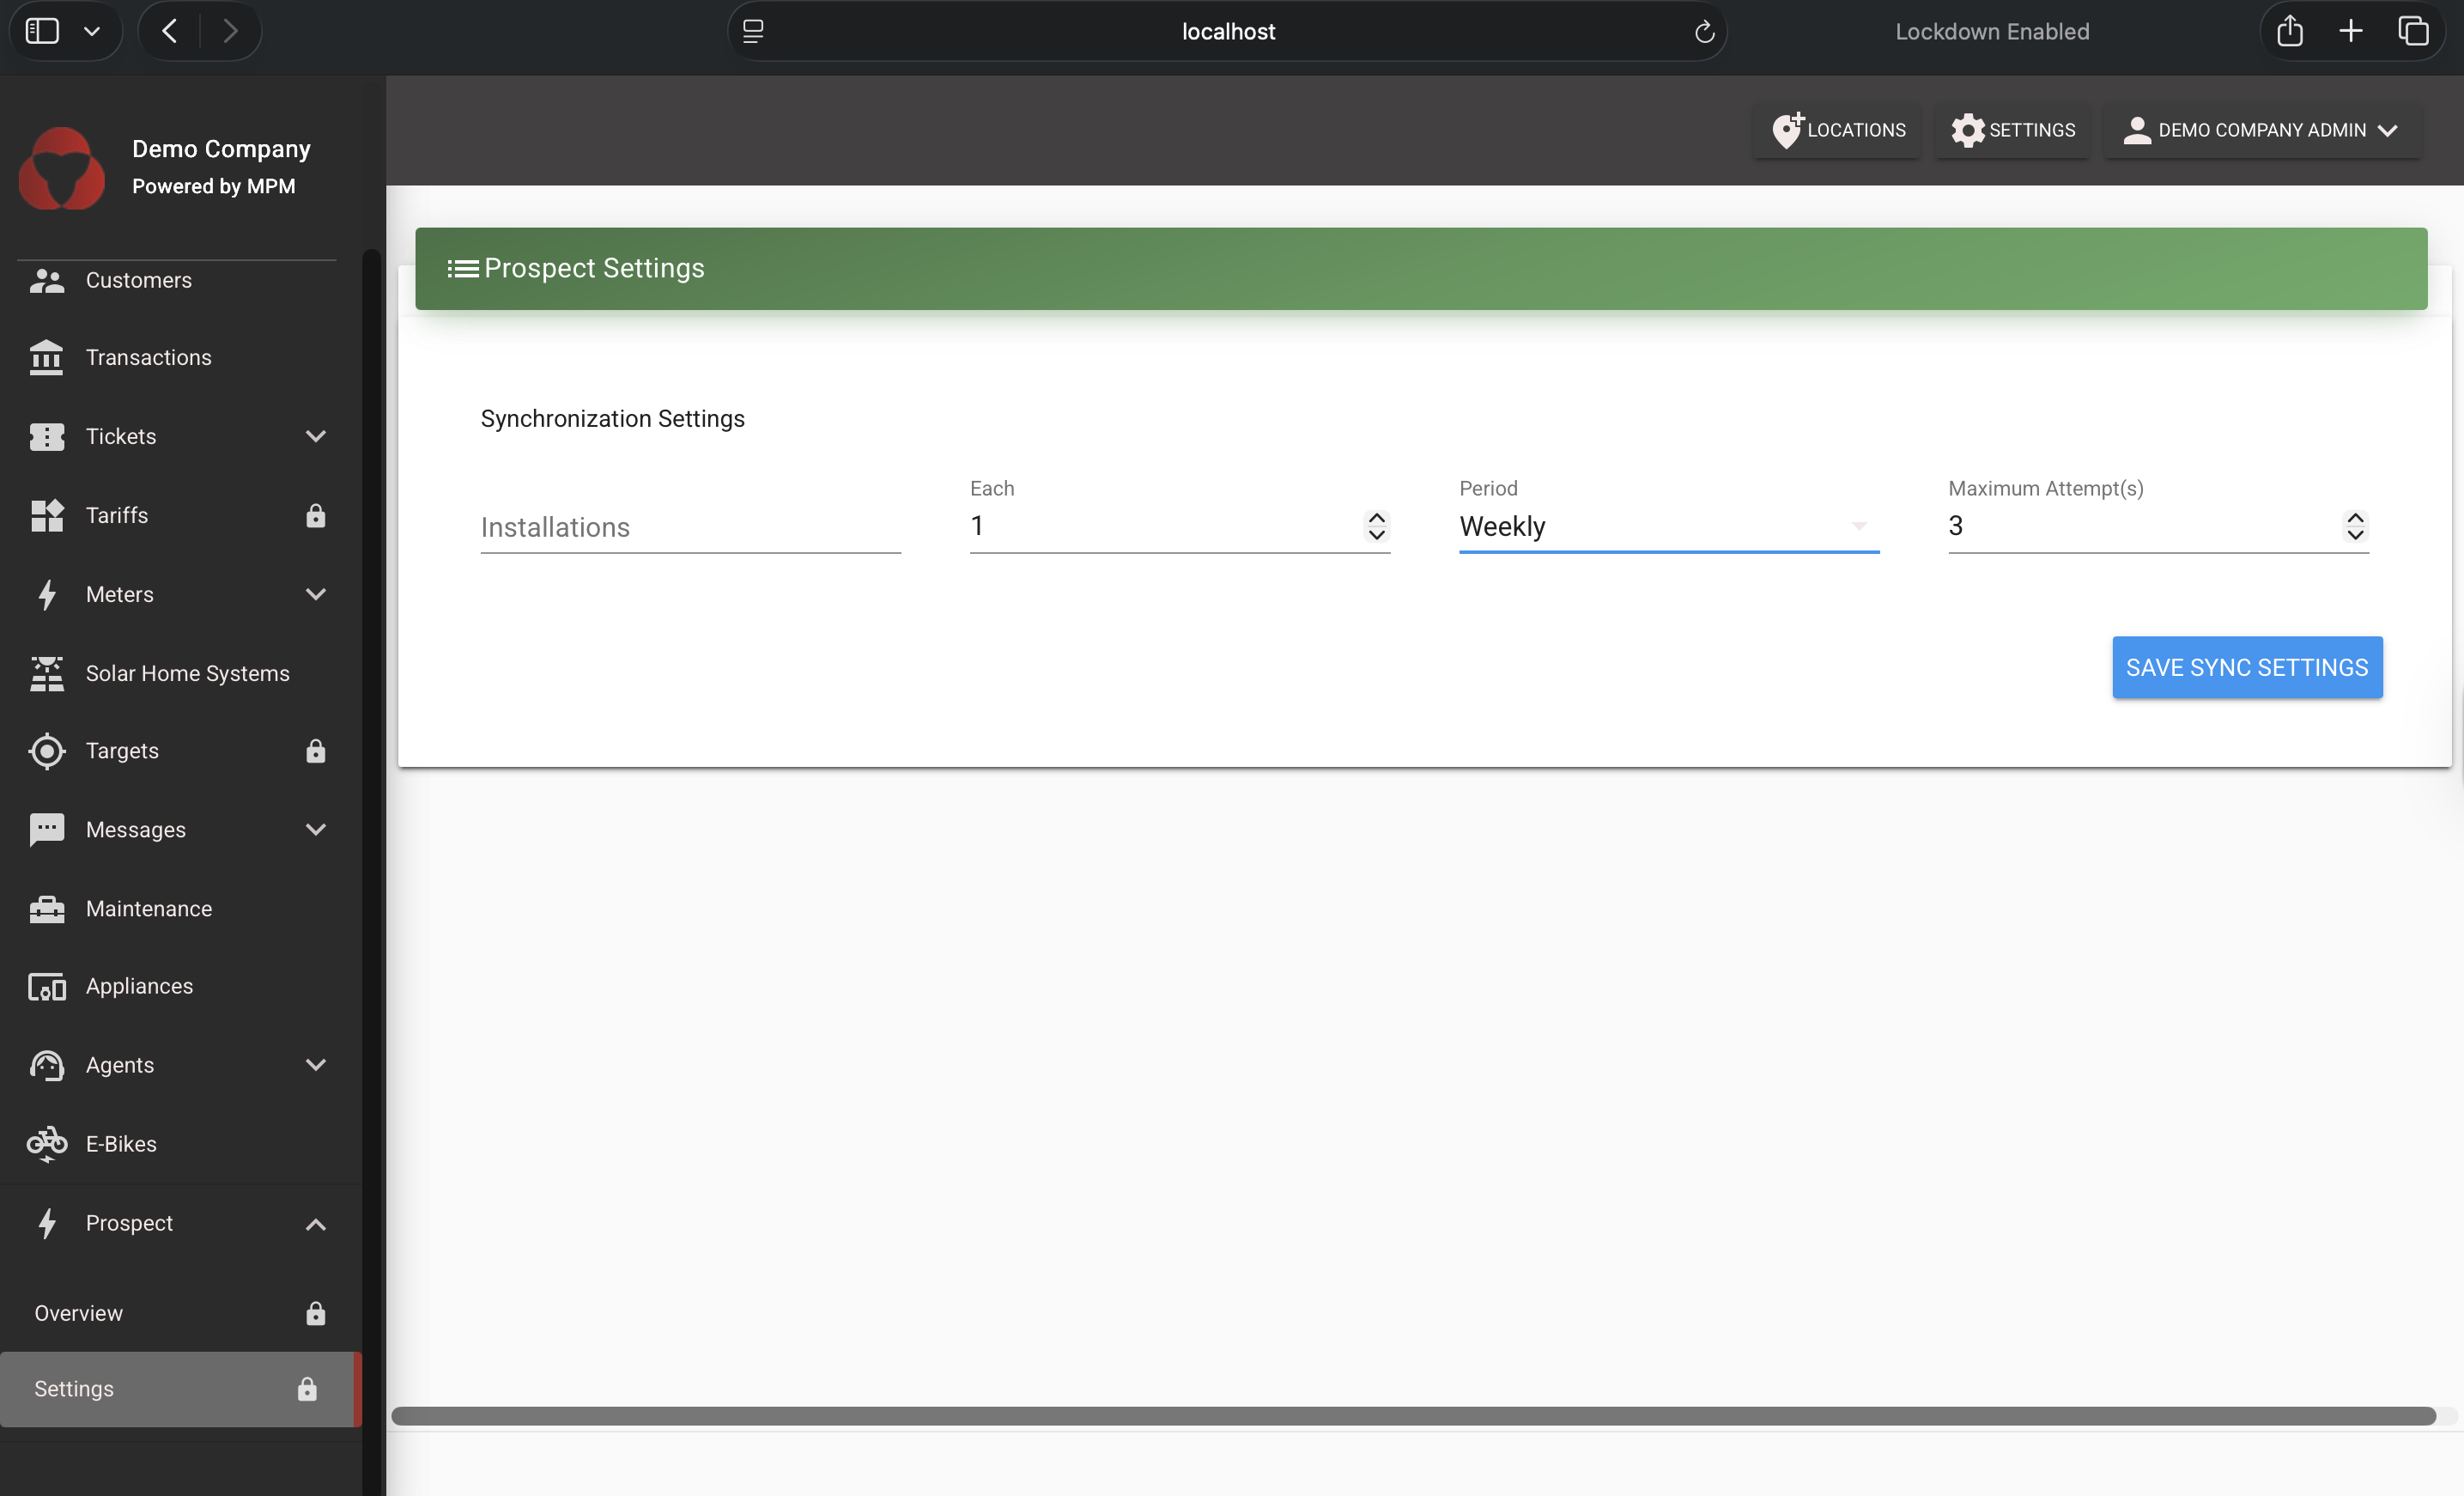Image resolution: width=2464 pixels, height=1496 pixels.
Task: Expand the Meters submenu
Action: tap(316, 594)
